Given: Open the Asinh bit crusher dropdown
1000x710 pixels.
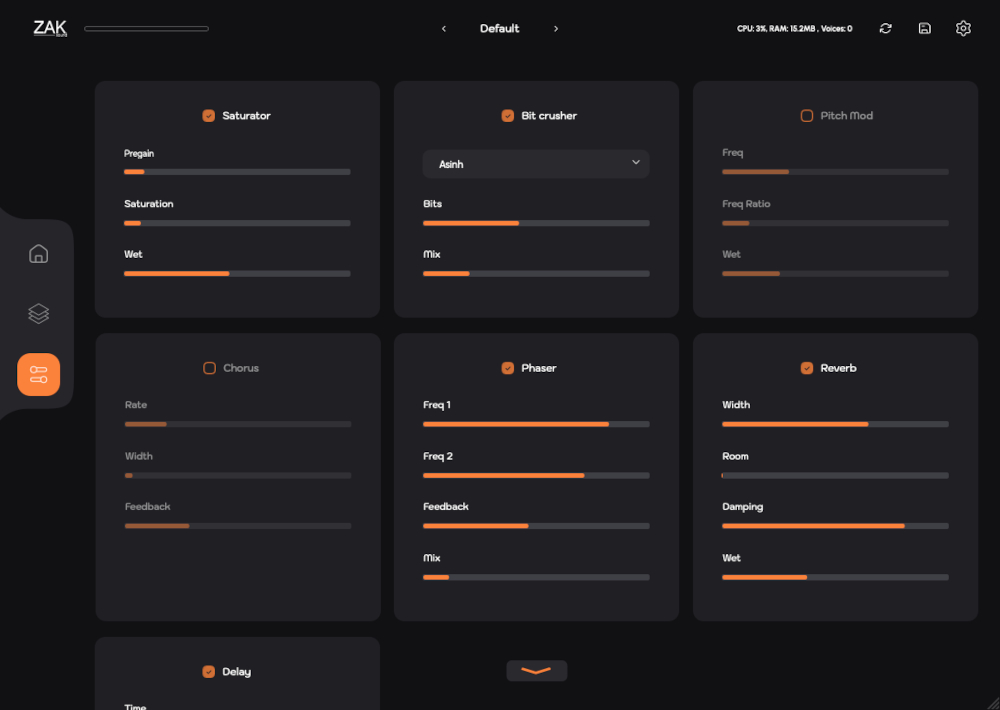Looking at the screenshot, I should click(x=536, y=164).
